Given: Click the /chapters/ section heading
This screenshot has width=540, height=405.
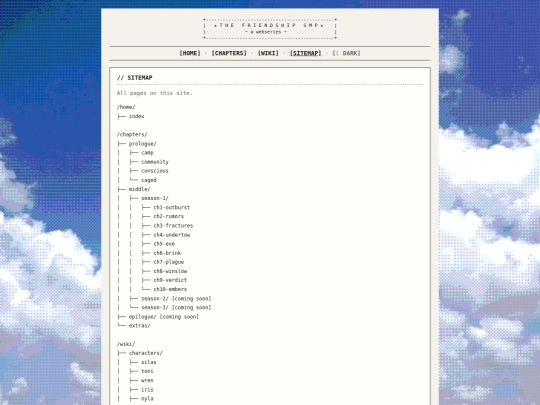Looking at the screenshot, I should point(132,135).
